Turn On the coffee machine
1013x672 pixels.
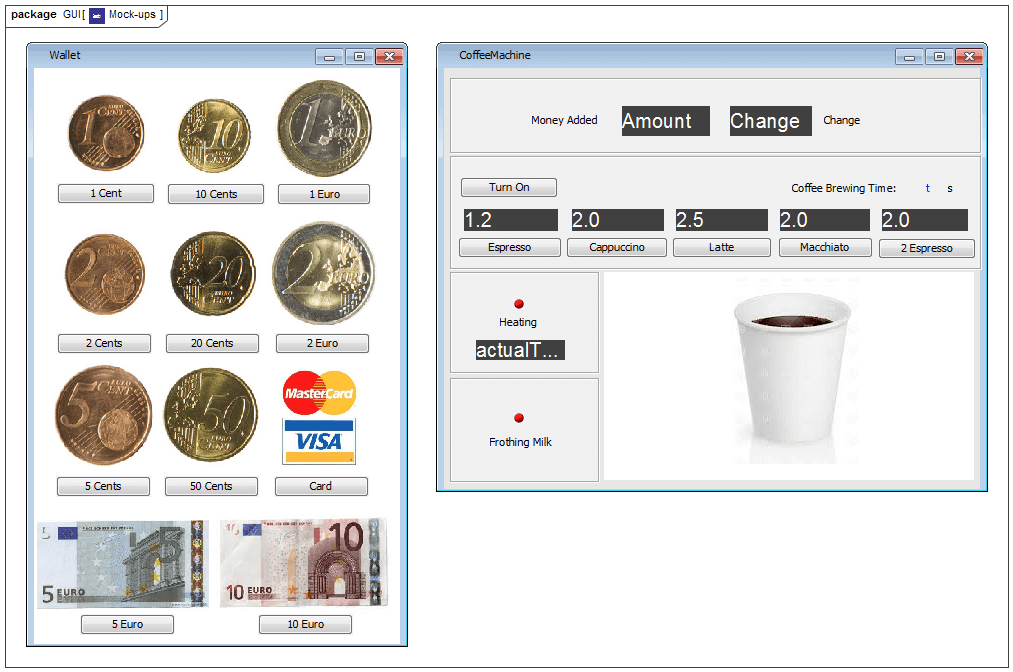tap(508, 187)
